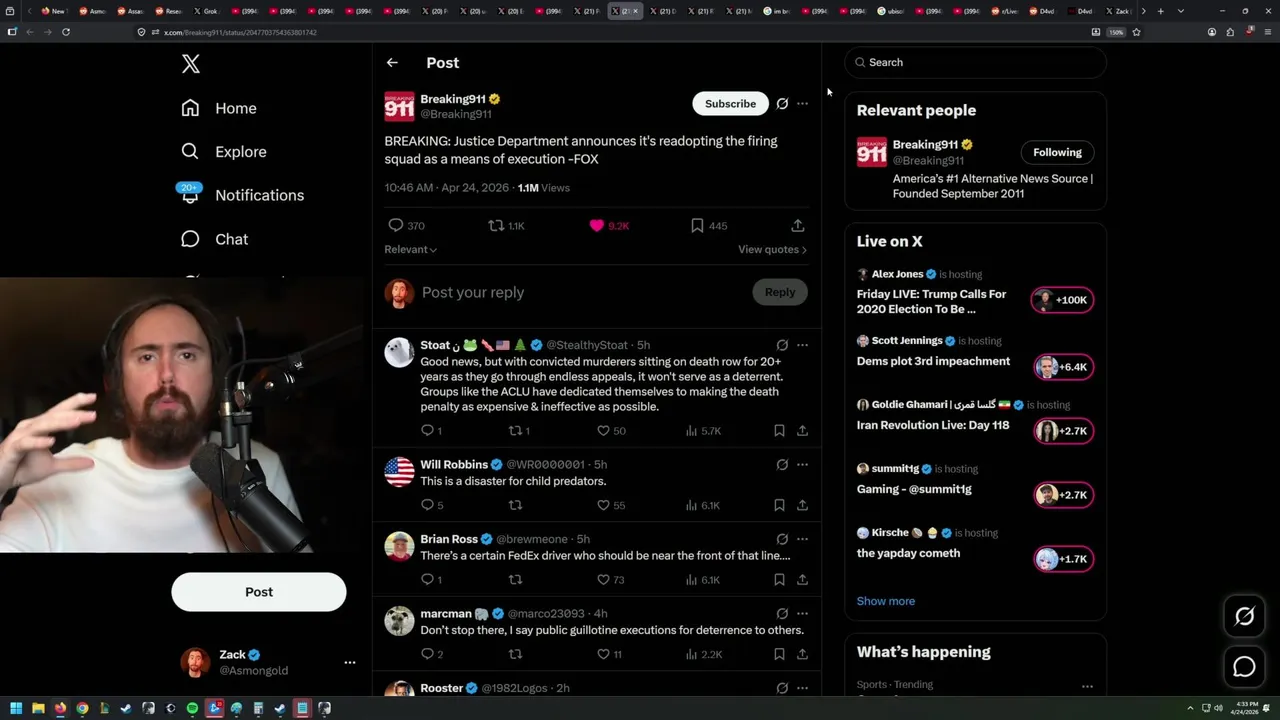Click the Subscribe button on Breaking911 post
The image size is (1280, 720).
(x=730, y=103)
